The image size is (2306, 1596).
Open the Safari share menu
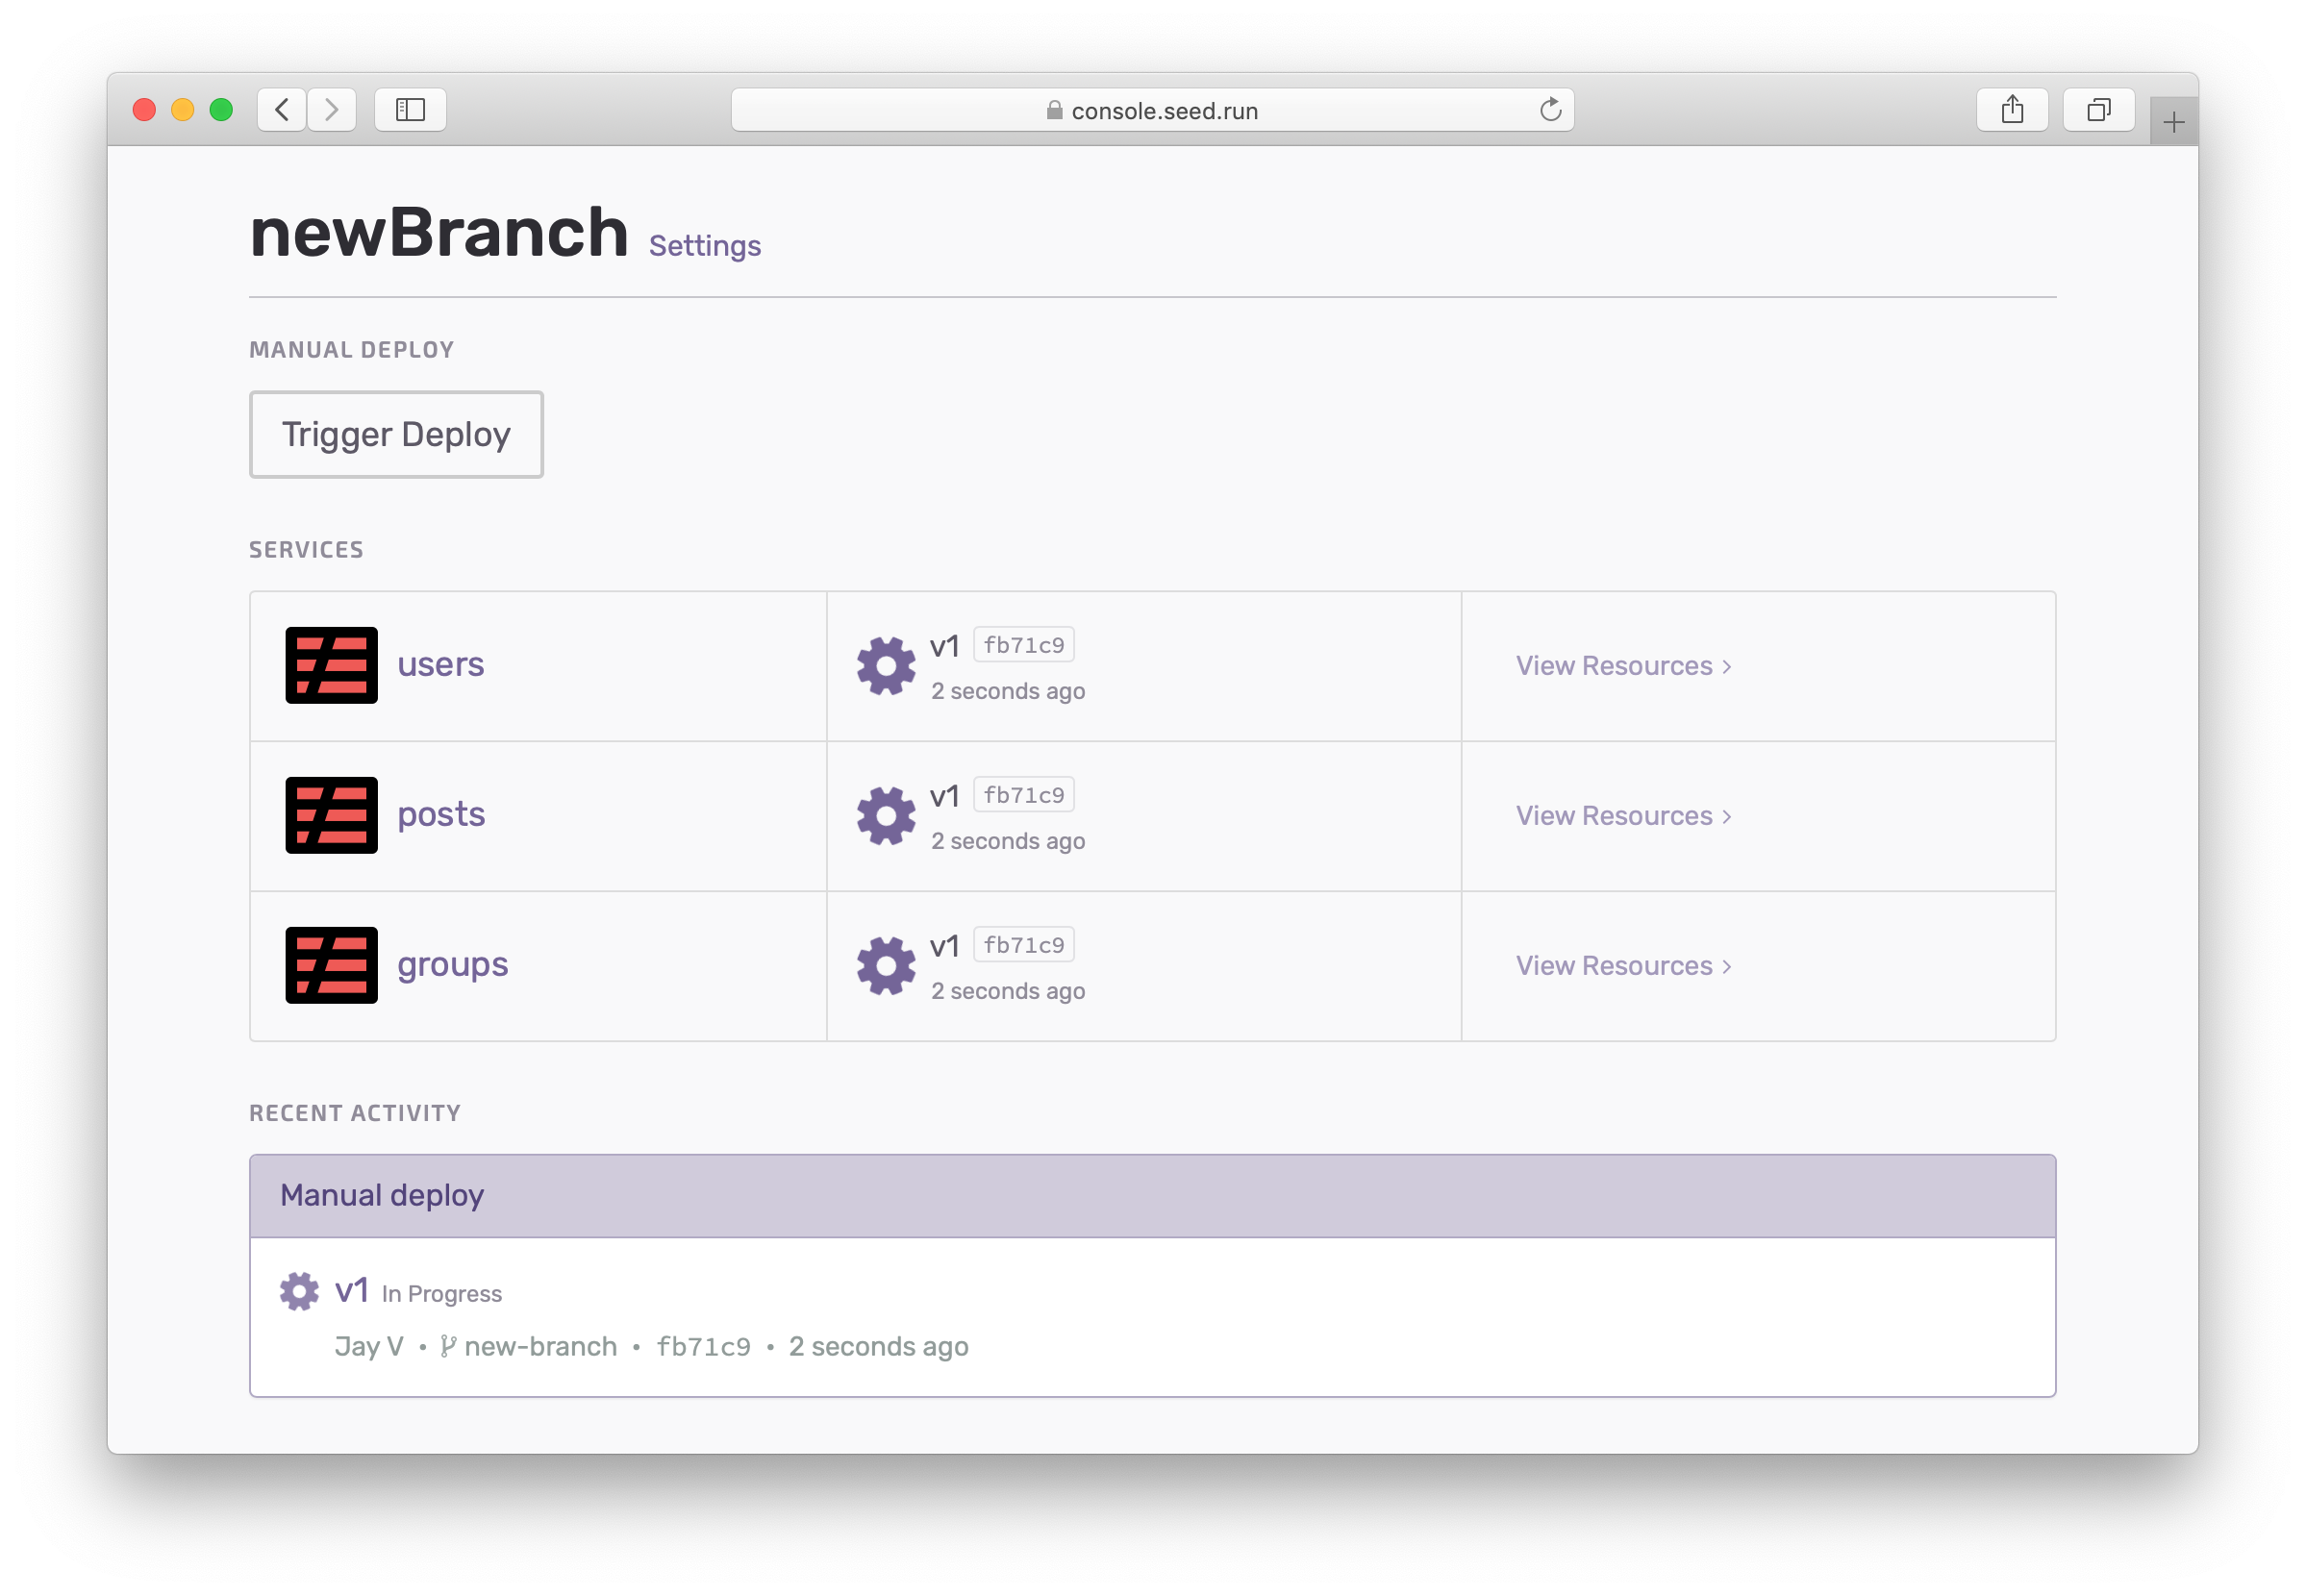pos(2012,110)
